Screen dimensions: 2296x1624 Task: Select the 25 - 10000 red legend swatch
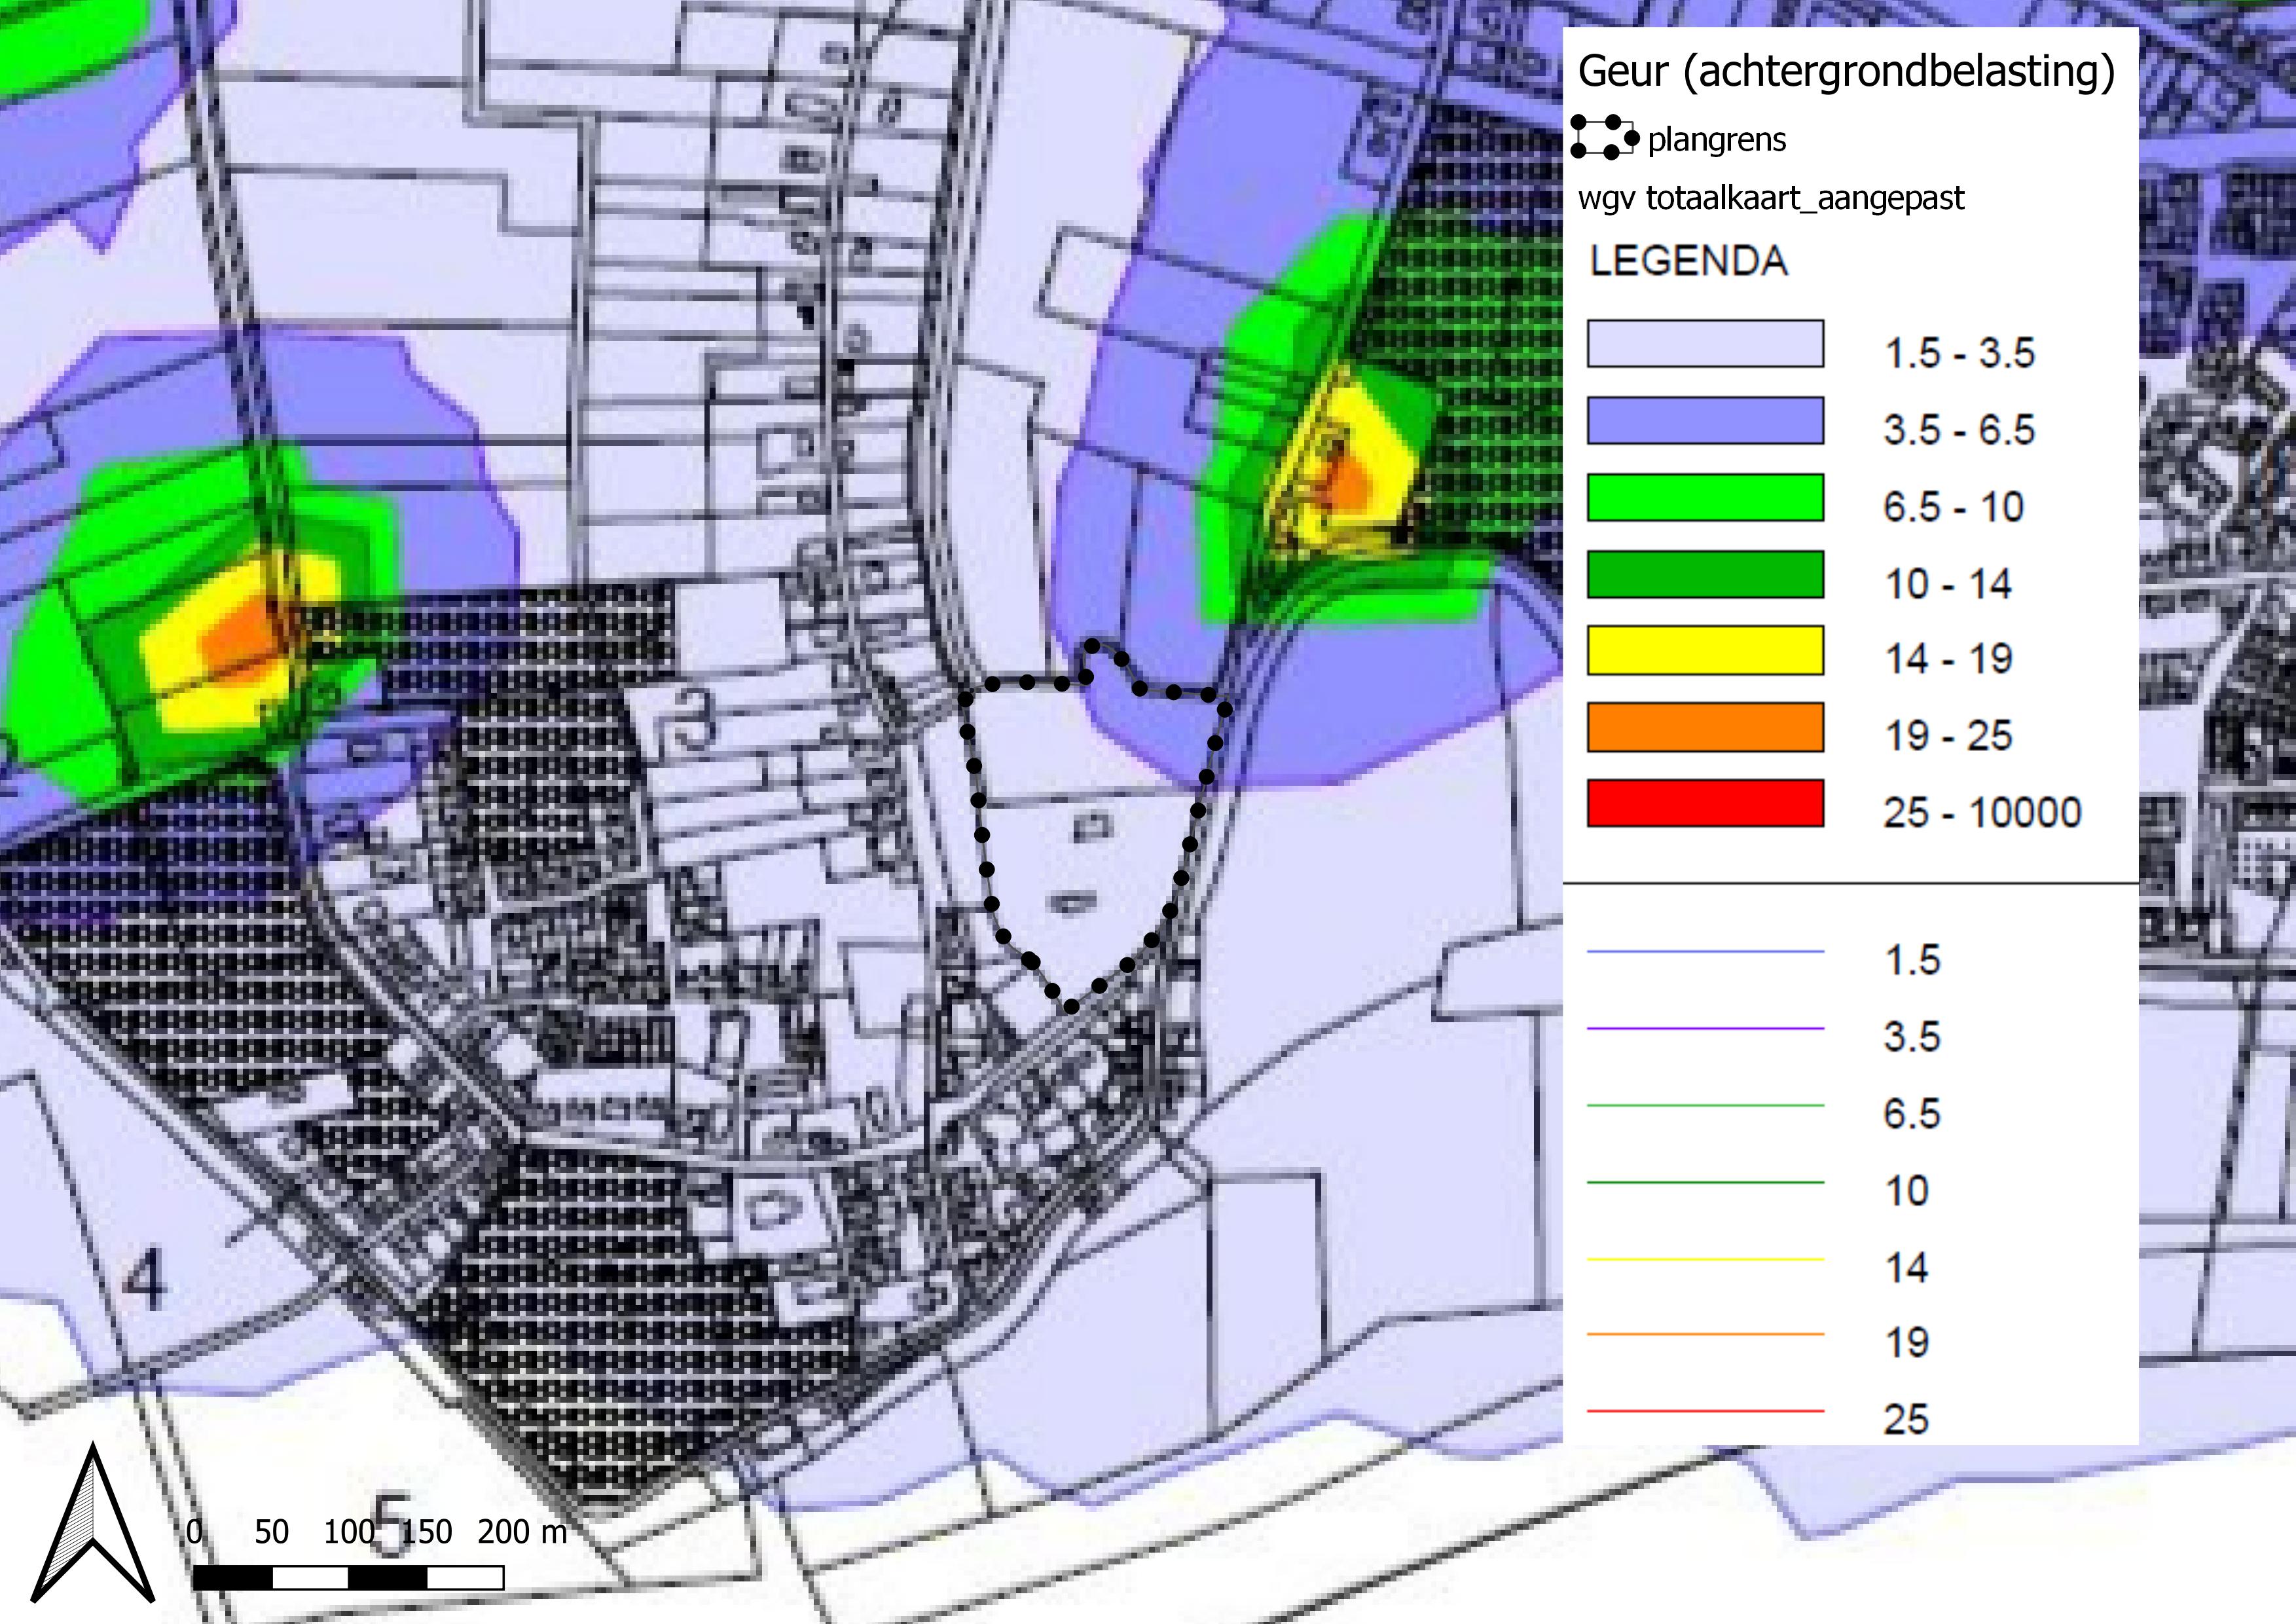point(1705,804)
